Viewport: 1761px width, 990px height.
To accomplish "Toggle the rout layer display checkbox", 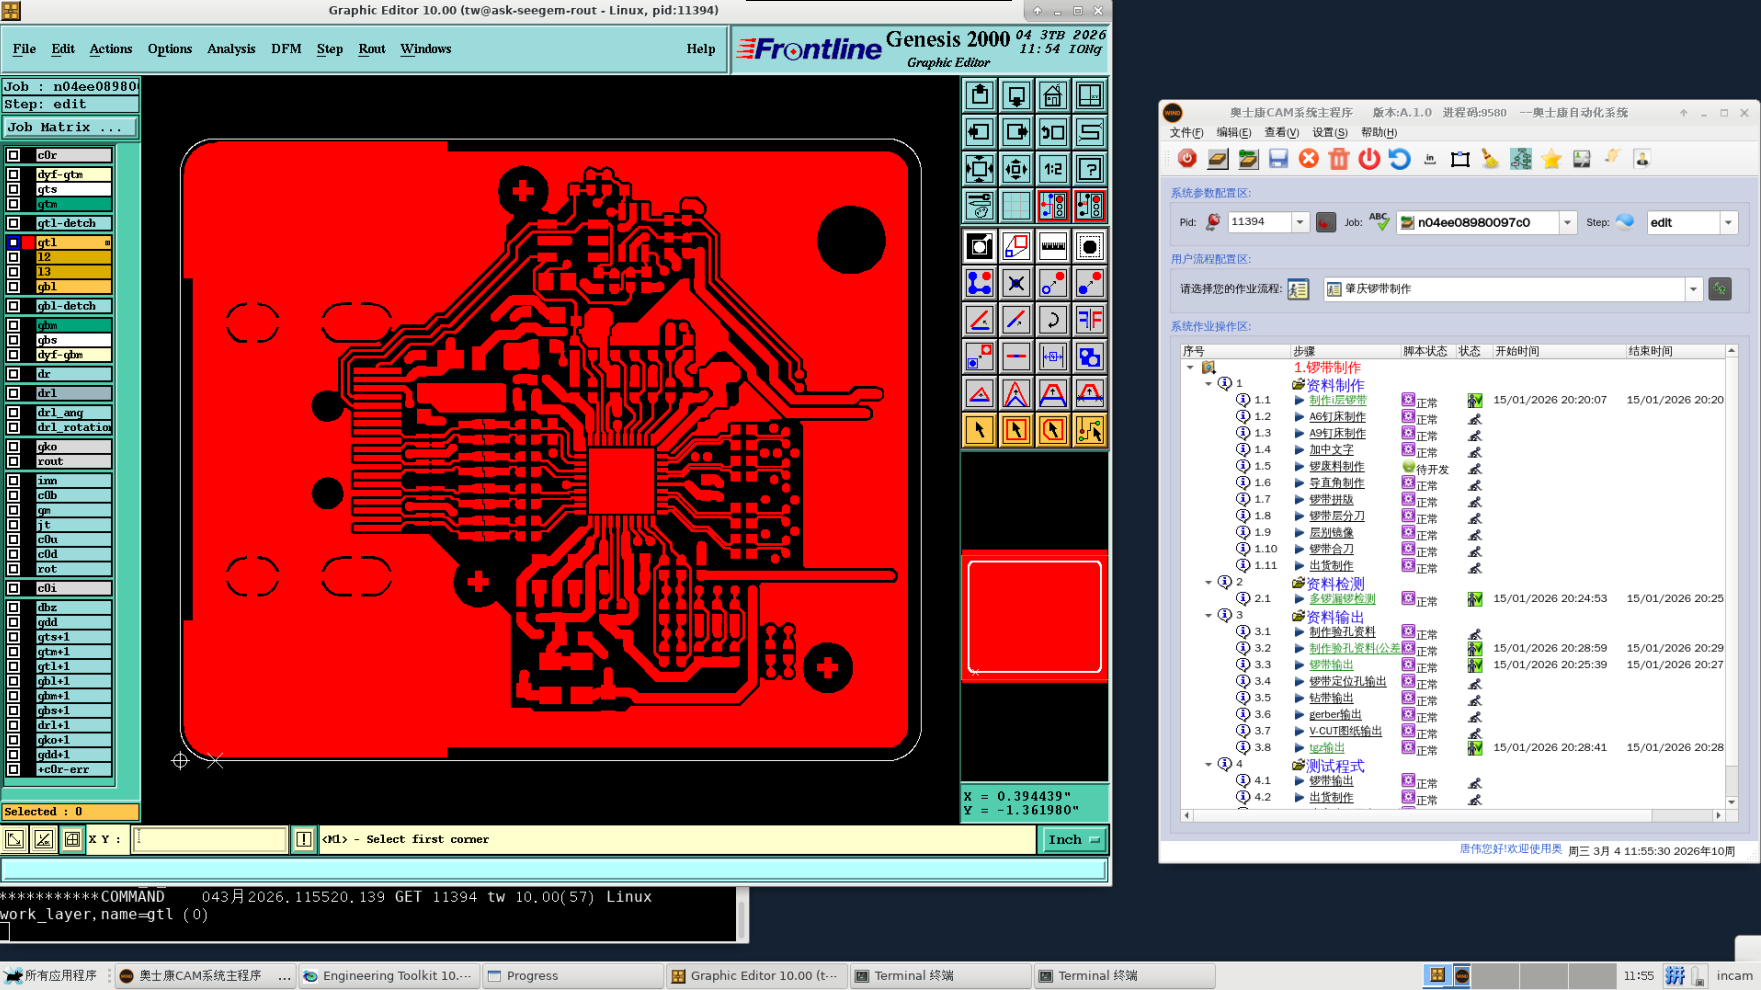I will click(14, 462).
